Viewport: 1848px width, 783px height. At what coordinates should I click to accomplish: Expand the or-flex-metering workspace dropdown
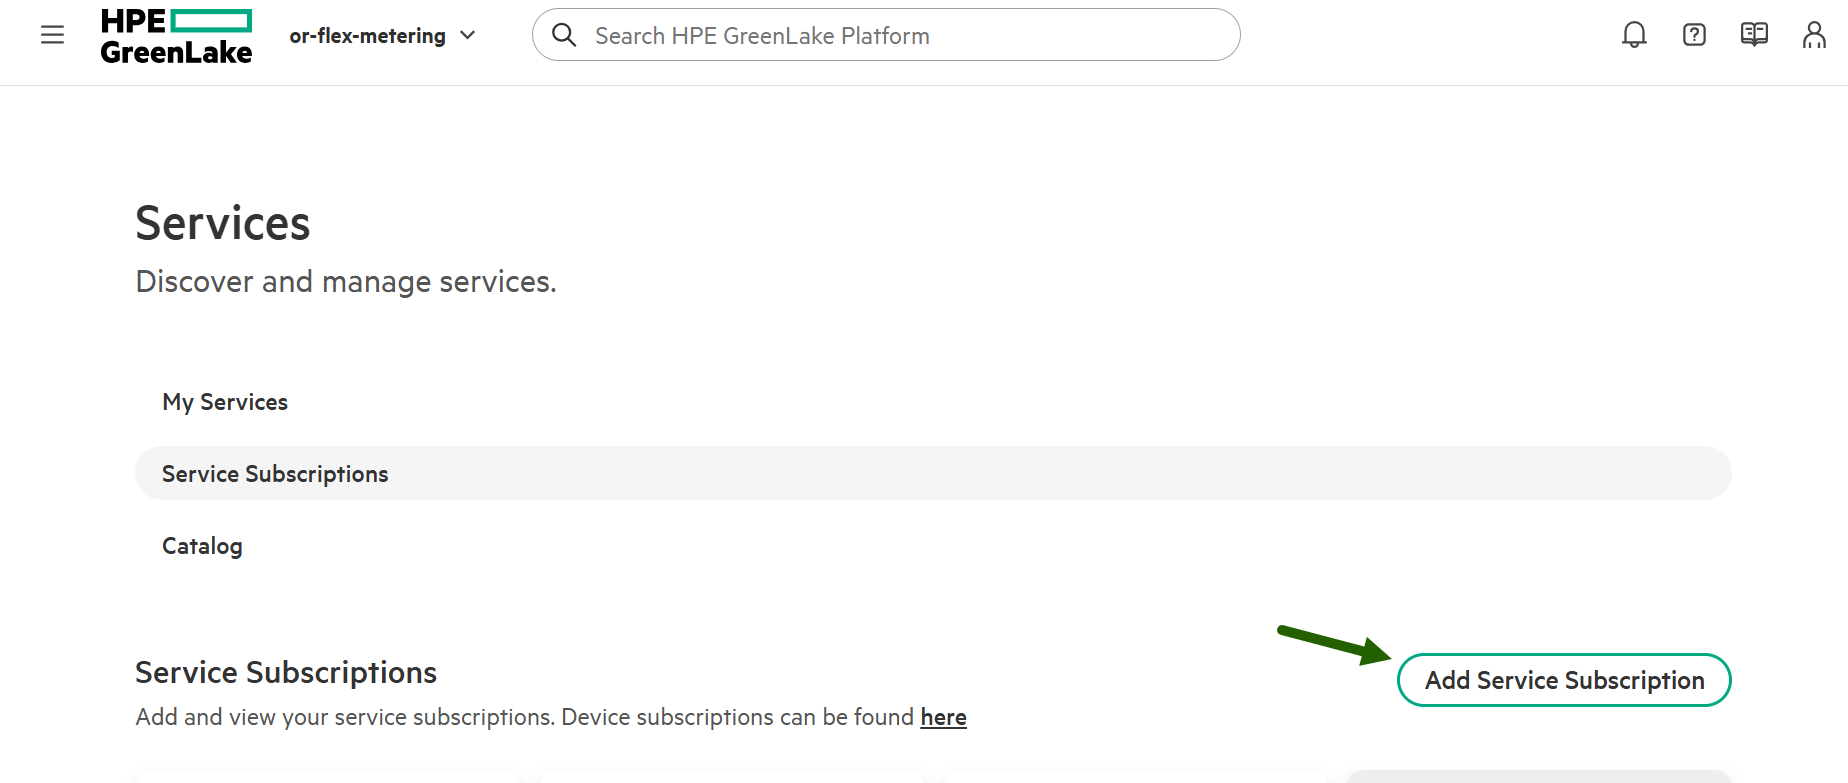pyautogui.click(x=382, y=36)
